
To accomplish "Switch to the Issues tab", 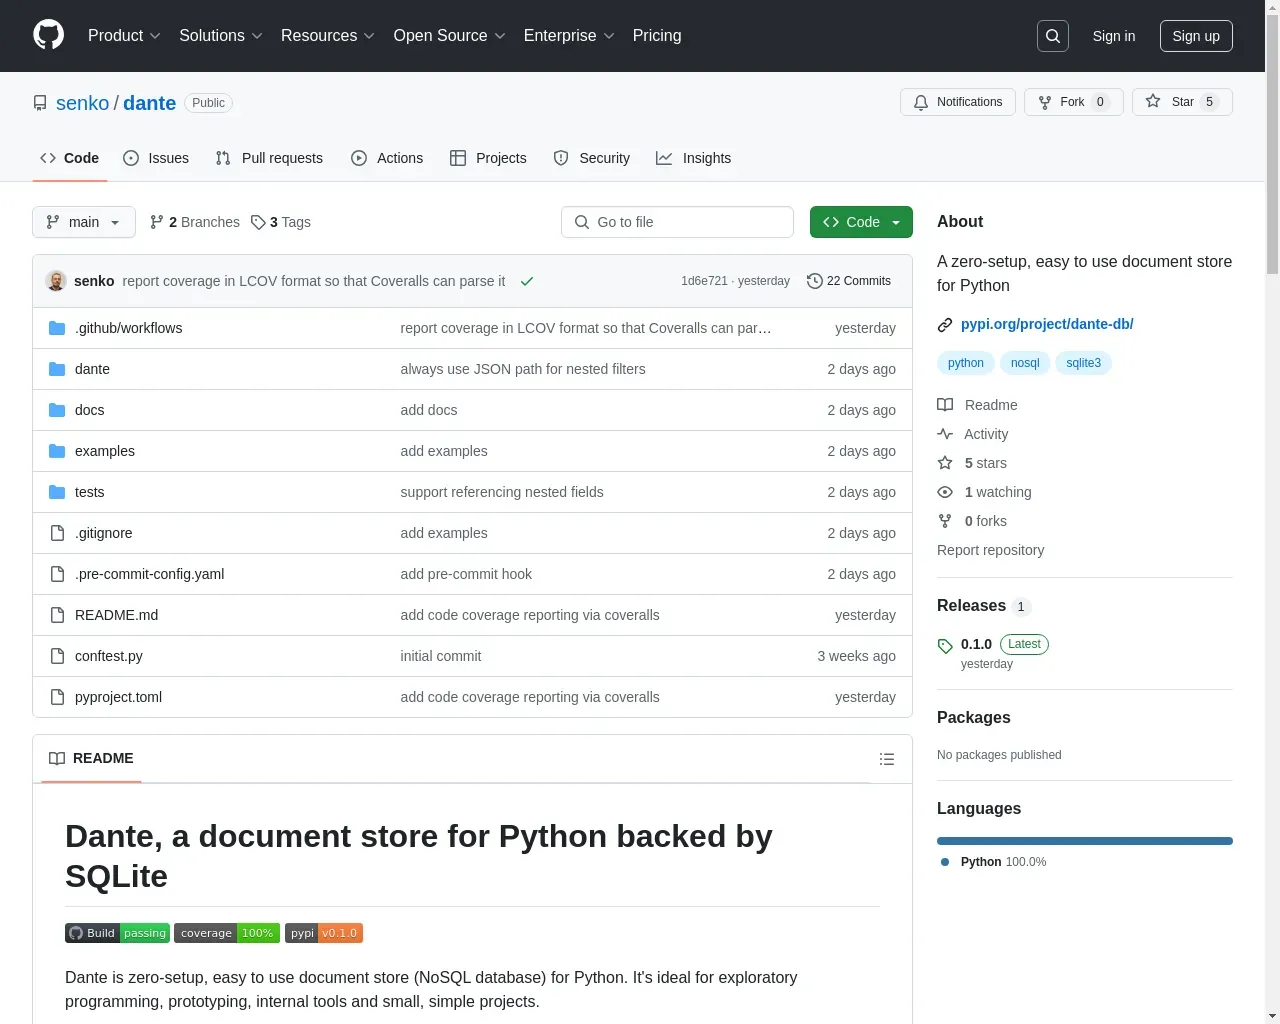I will click(x=156, y=158).
